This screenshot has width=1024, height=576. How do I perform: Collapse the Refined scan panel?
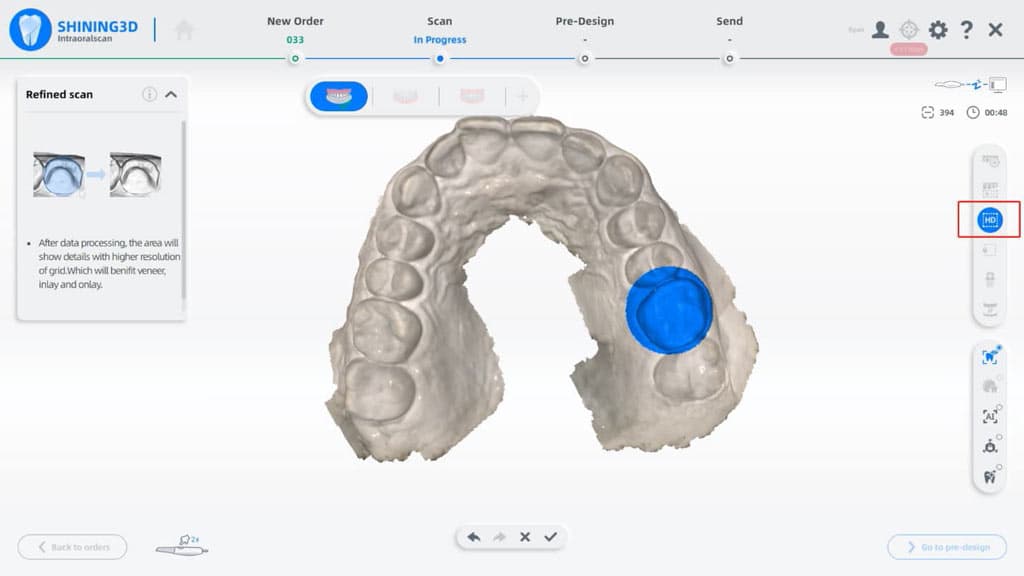pos(174,94)
